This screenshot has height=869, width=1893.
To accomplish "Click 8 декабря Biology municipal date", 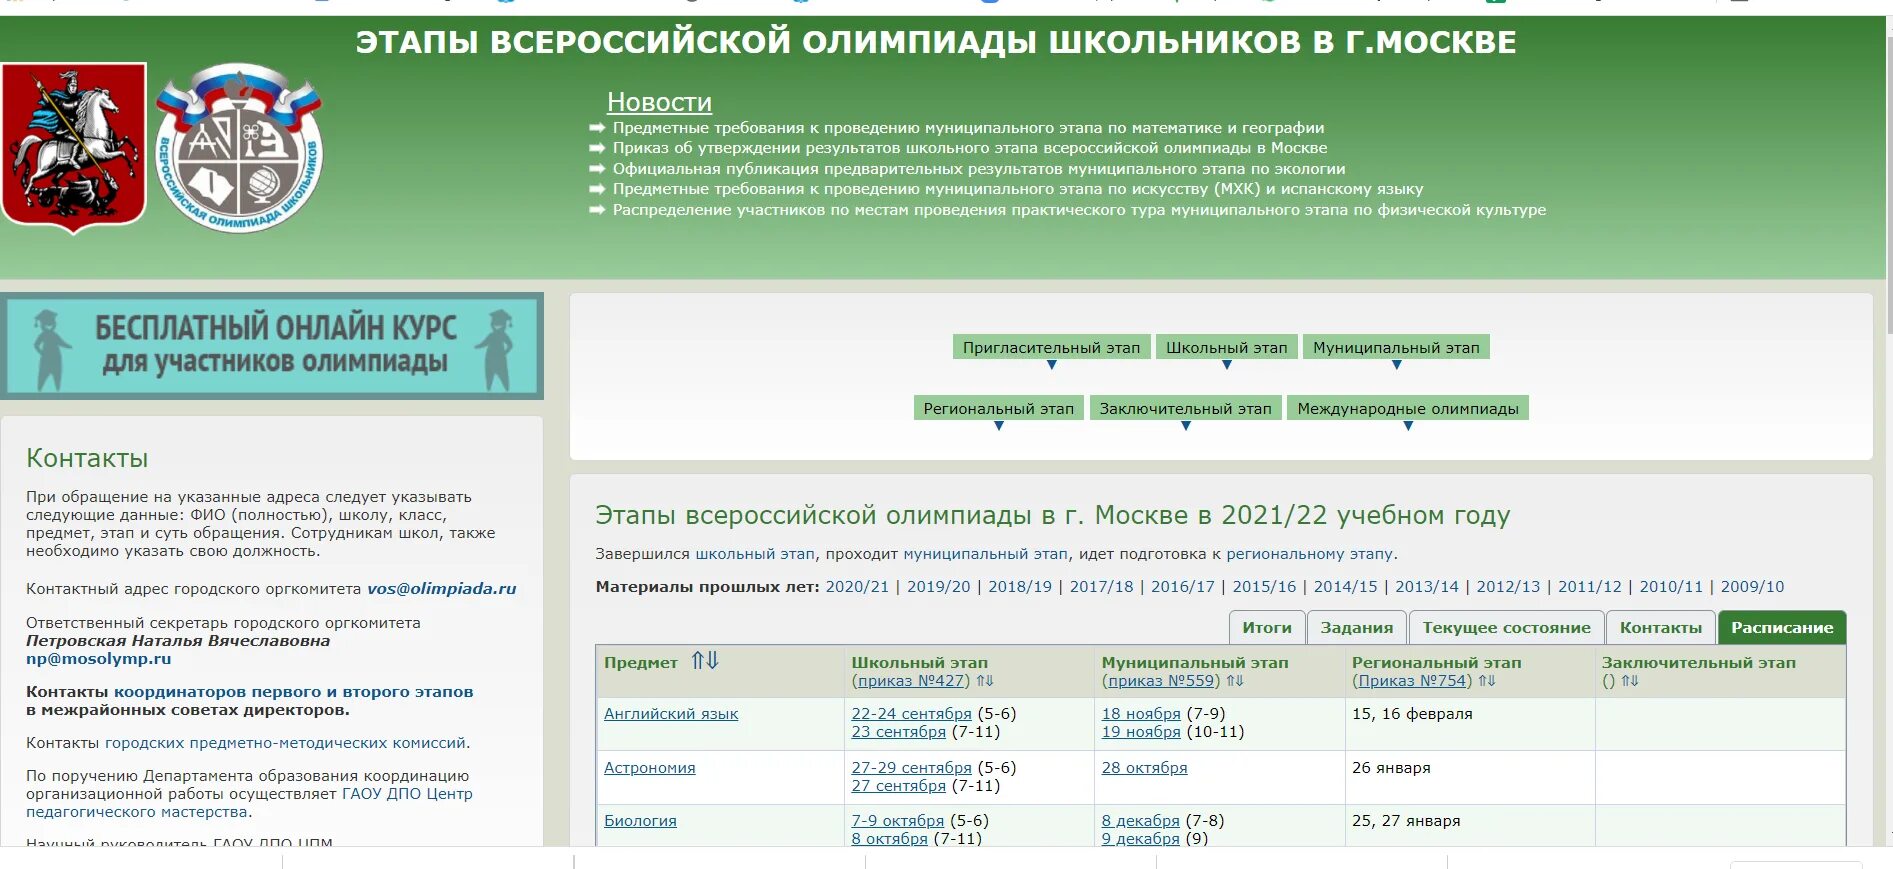I will point(1141,821).
